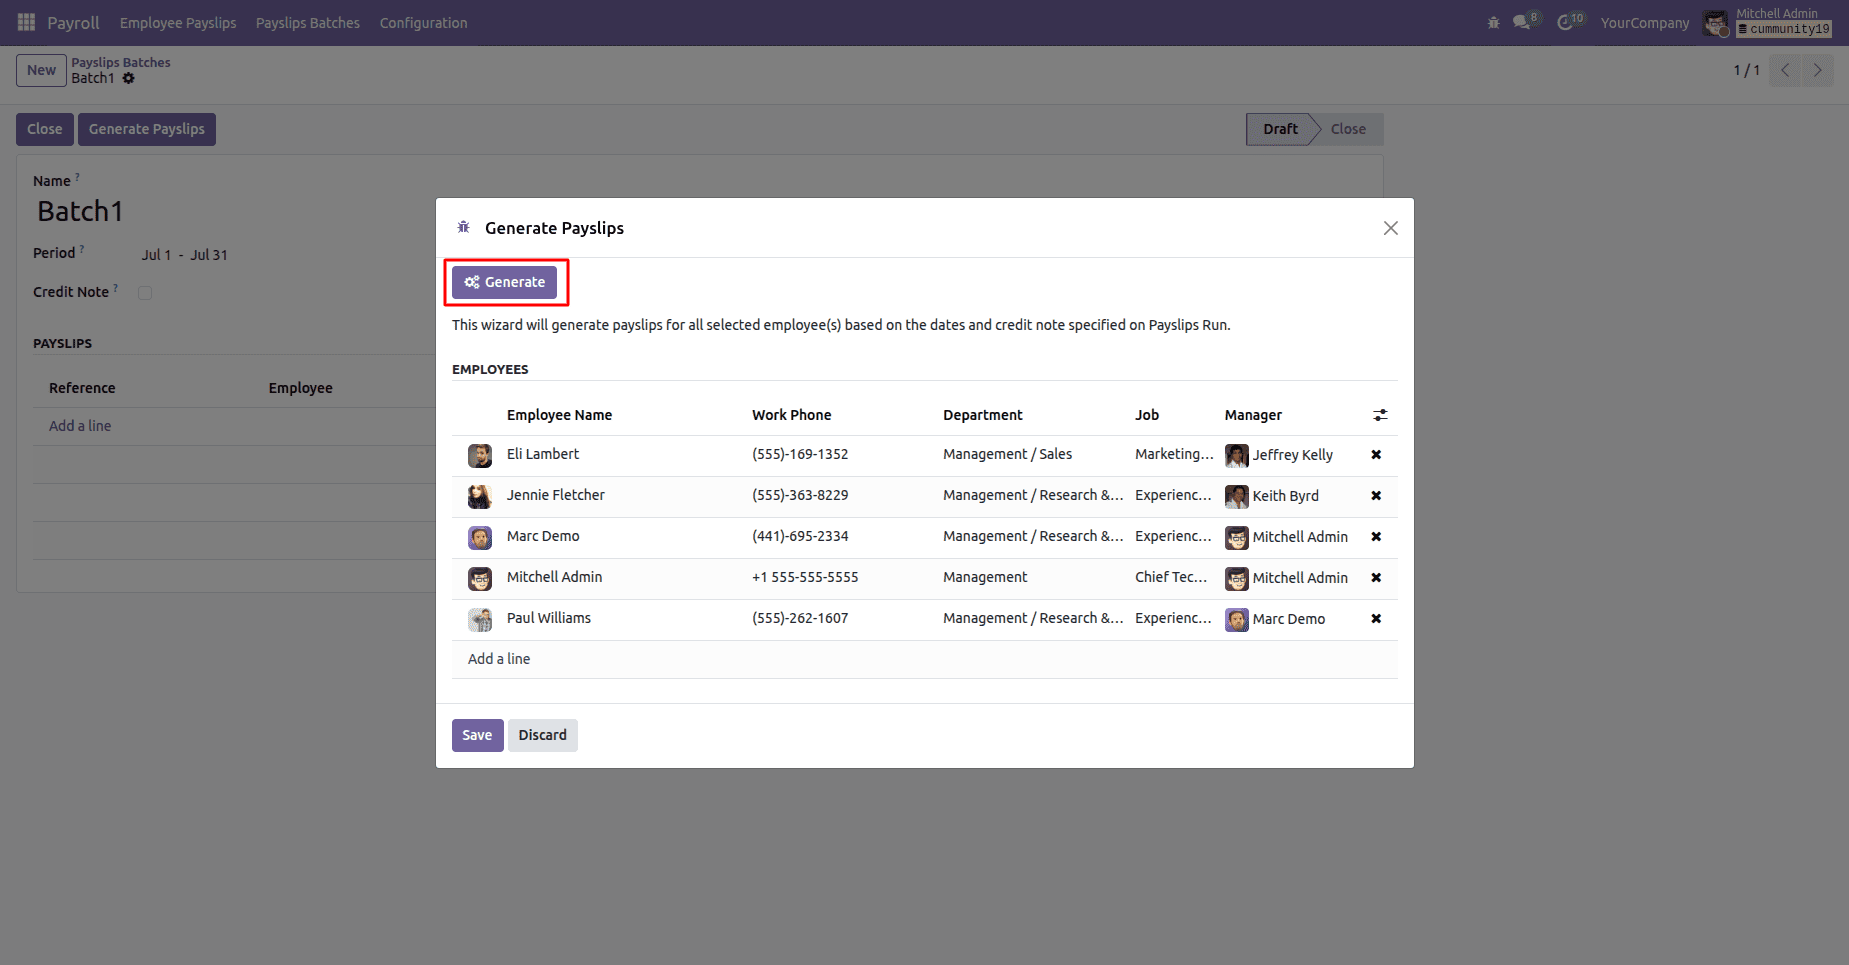Sort by Employee Name column
The height and width of the screenshot is (965, 1849).
click(x=559, y=415)
